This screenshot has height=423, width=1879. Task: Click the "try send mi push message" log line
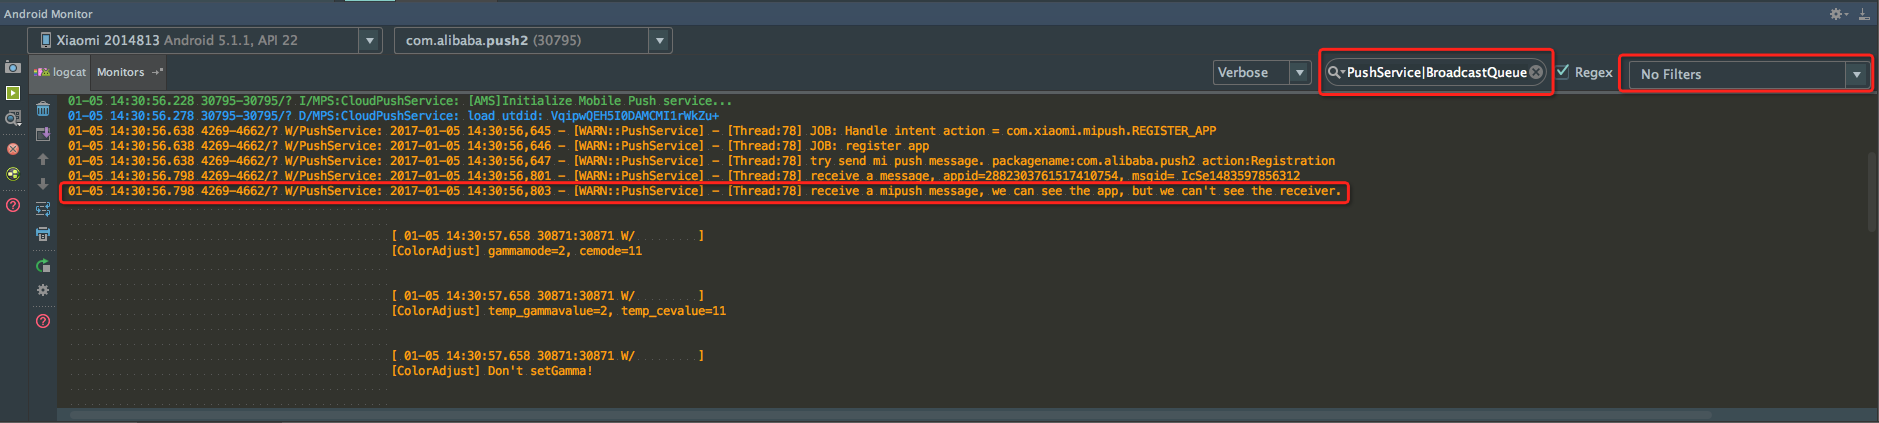[x=702, y=161]
